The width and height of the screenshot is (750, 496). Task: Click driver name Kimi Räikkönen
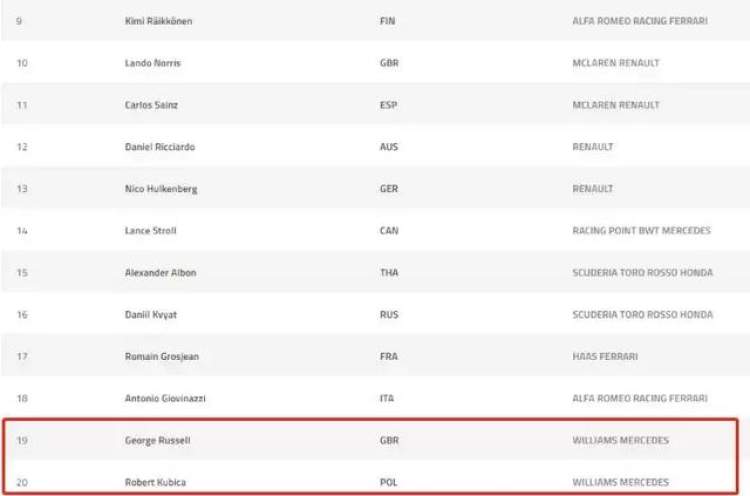pyautogui.click(x=158, y=21)
